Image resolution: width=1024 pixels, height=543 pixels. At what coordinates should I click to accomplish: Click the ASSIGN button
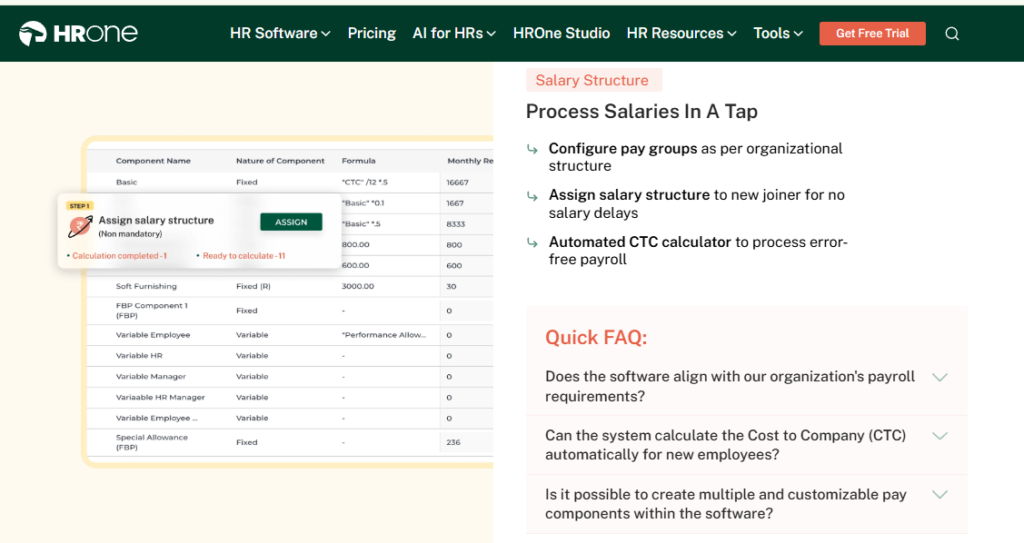point(291,222)
